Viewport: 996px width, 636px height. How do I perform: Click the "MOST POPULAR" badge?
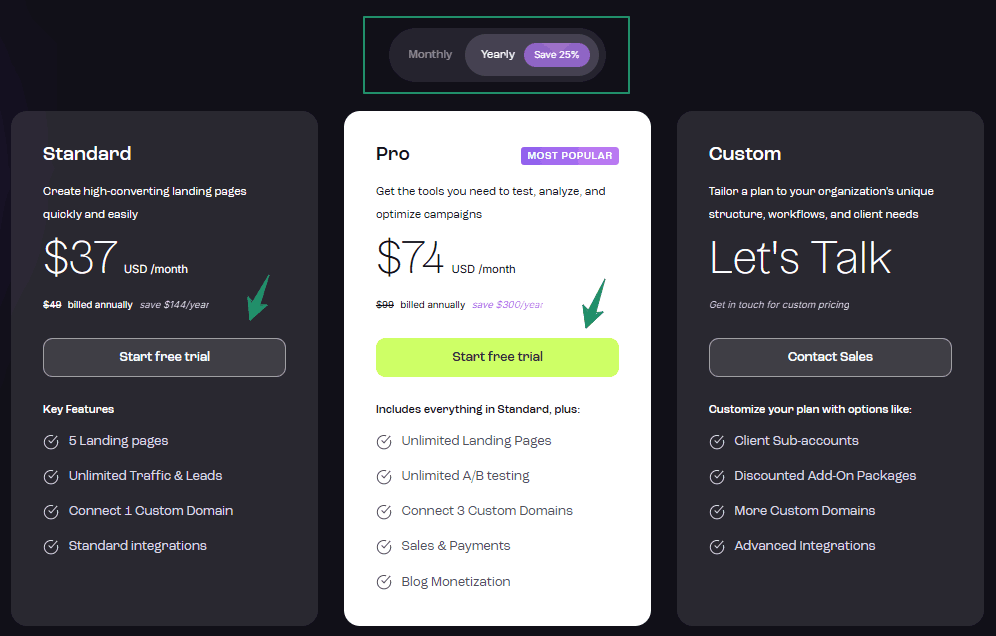[569, 155]
